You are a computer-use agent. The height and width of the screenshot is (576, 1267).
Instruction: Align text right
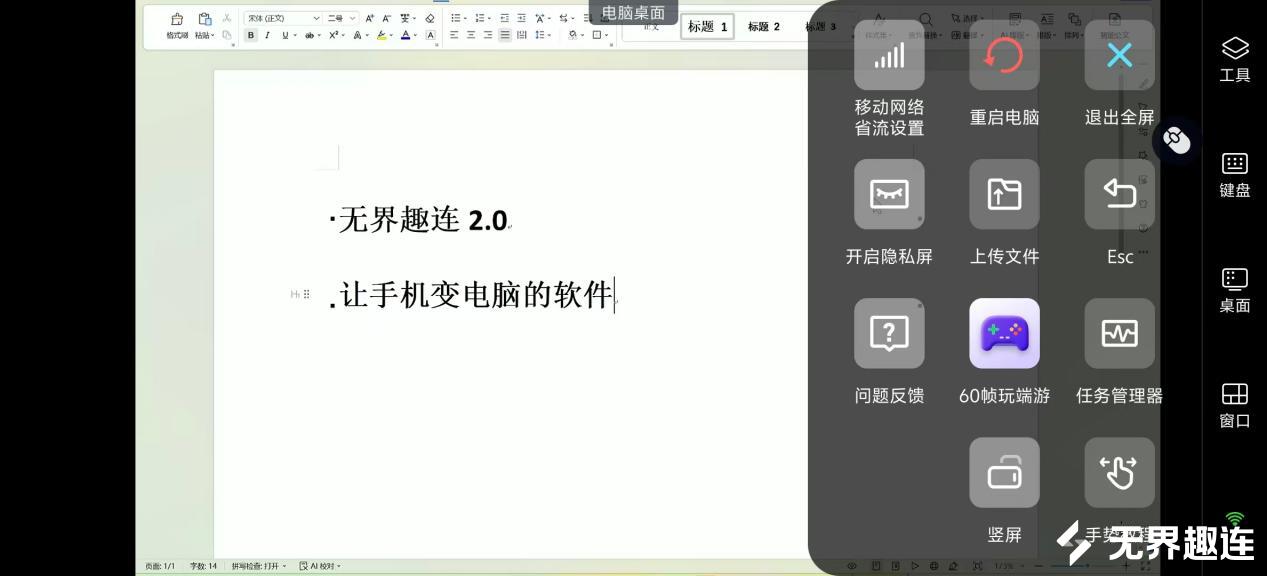488,35
